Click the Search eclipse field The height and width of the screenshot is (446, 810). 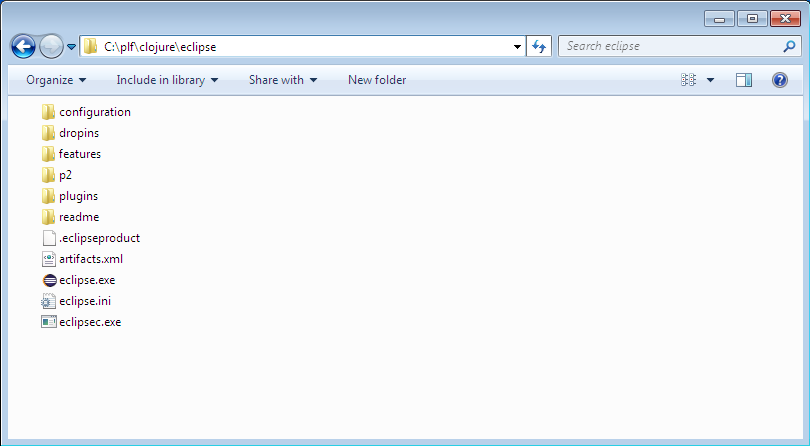[679, 46]
